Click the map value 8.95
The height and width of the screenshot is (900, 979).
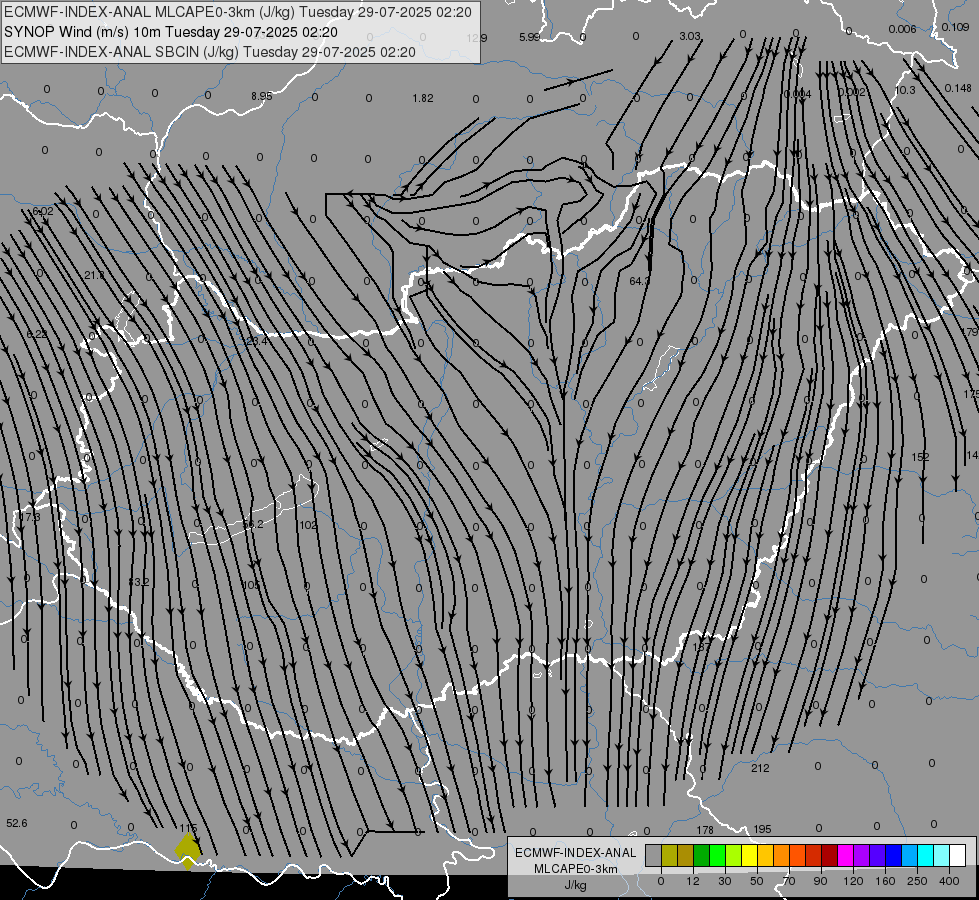coord(262,96)
